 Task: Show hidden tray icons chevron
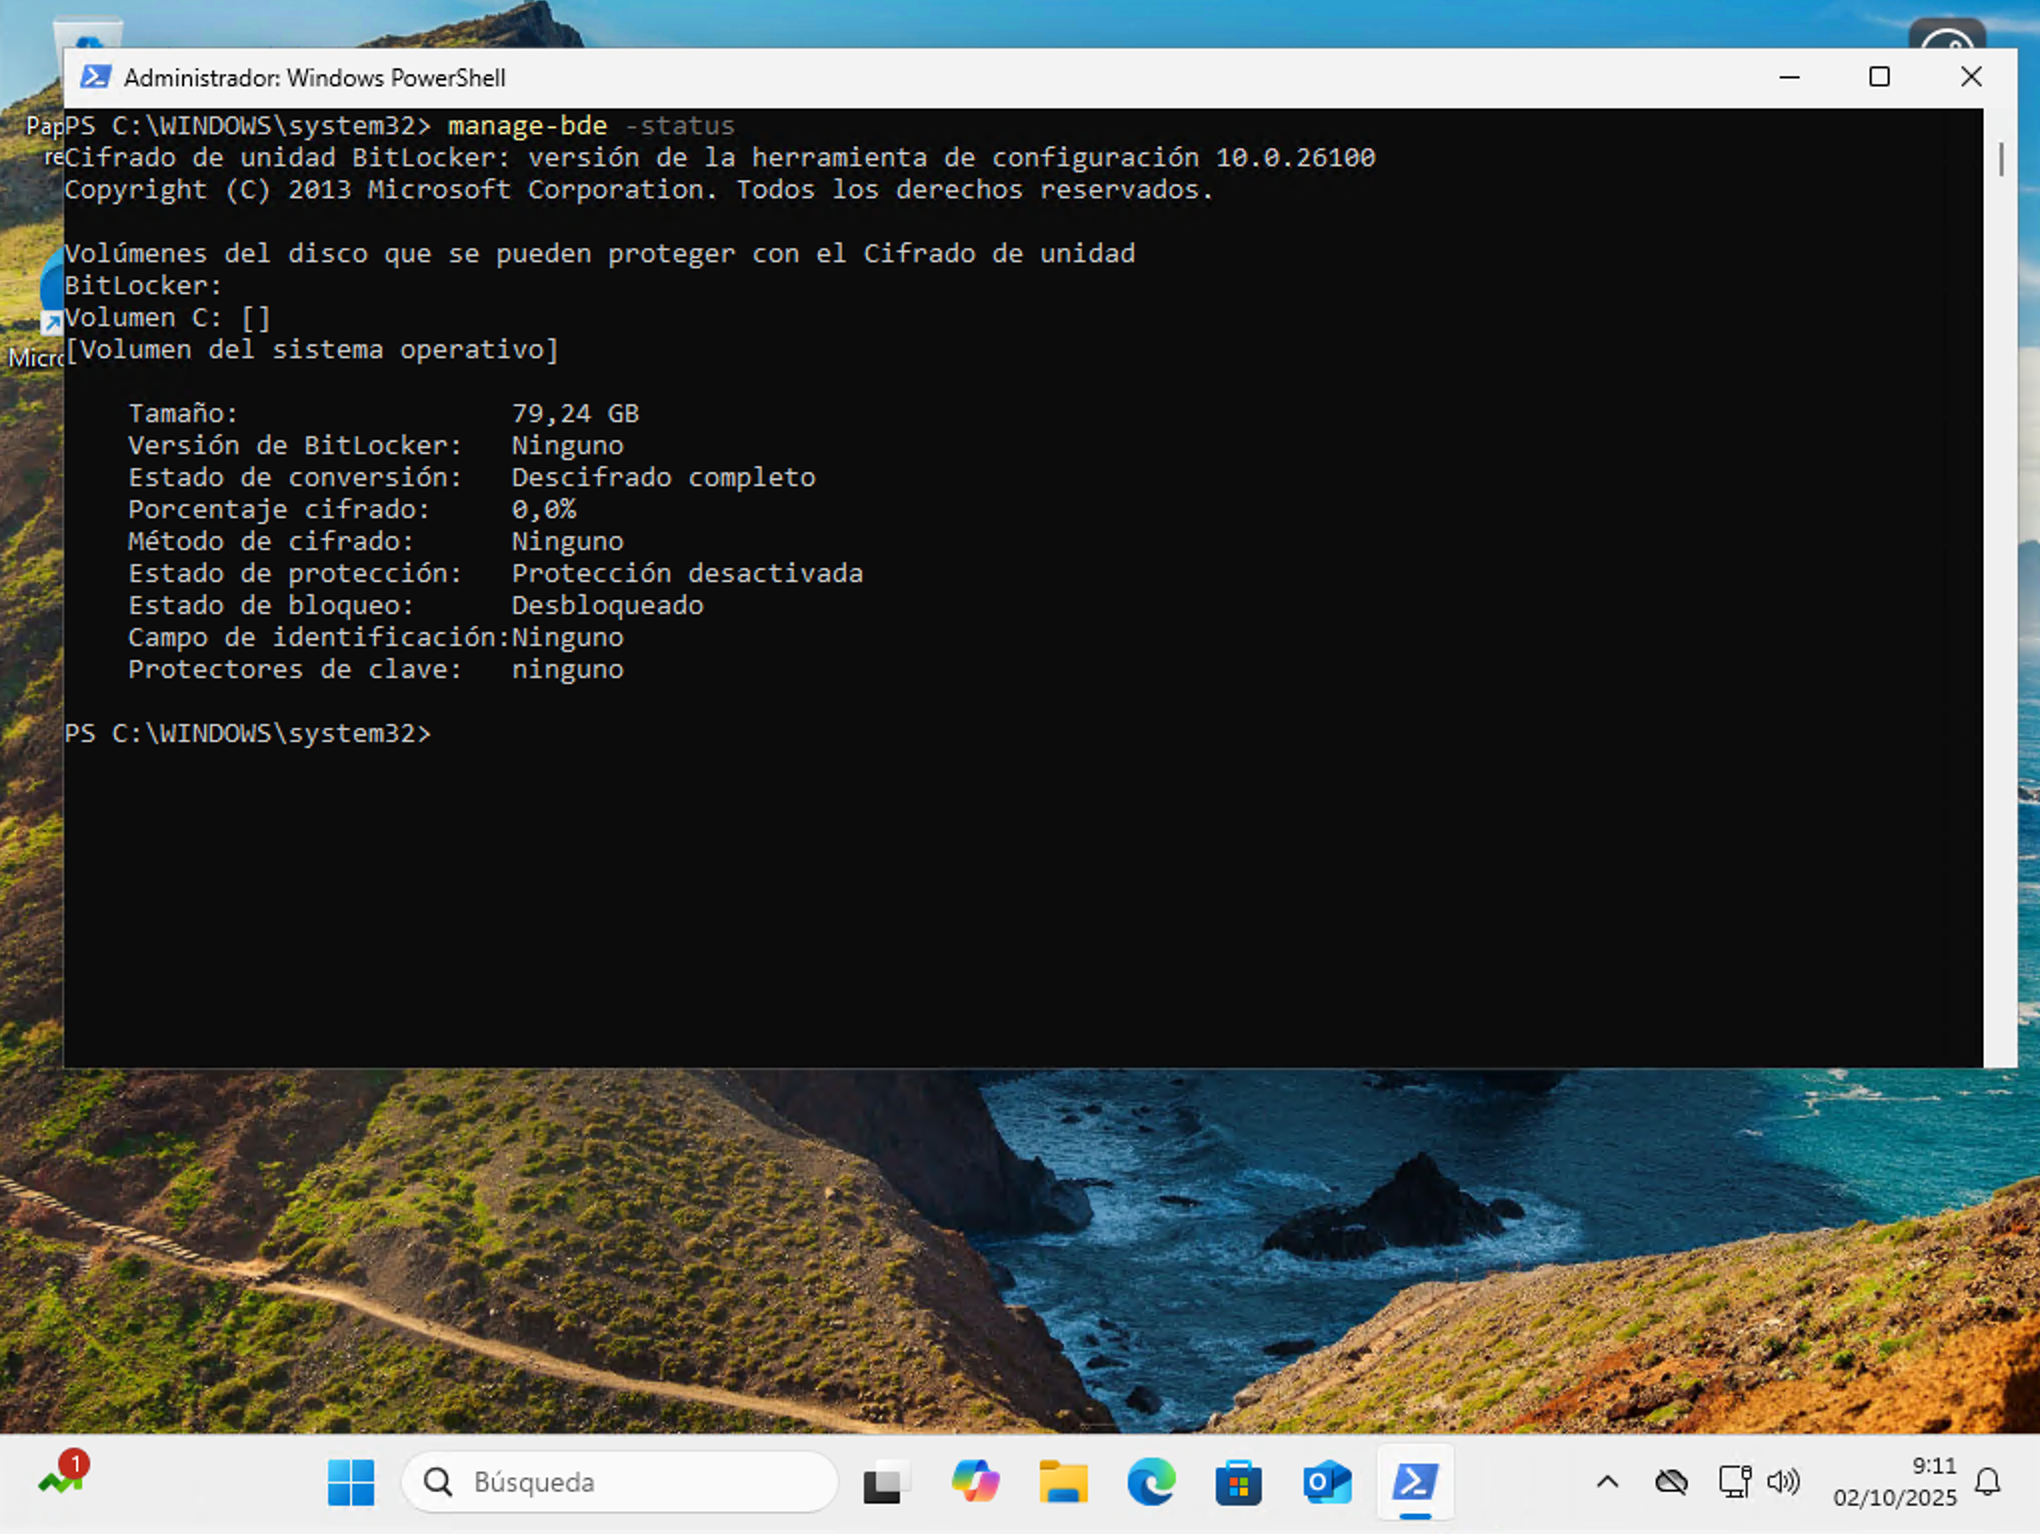pos(1607,1482)
